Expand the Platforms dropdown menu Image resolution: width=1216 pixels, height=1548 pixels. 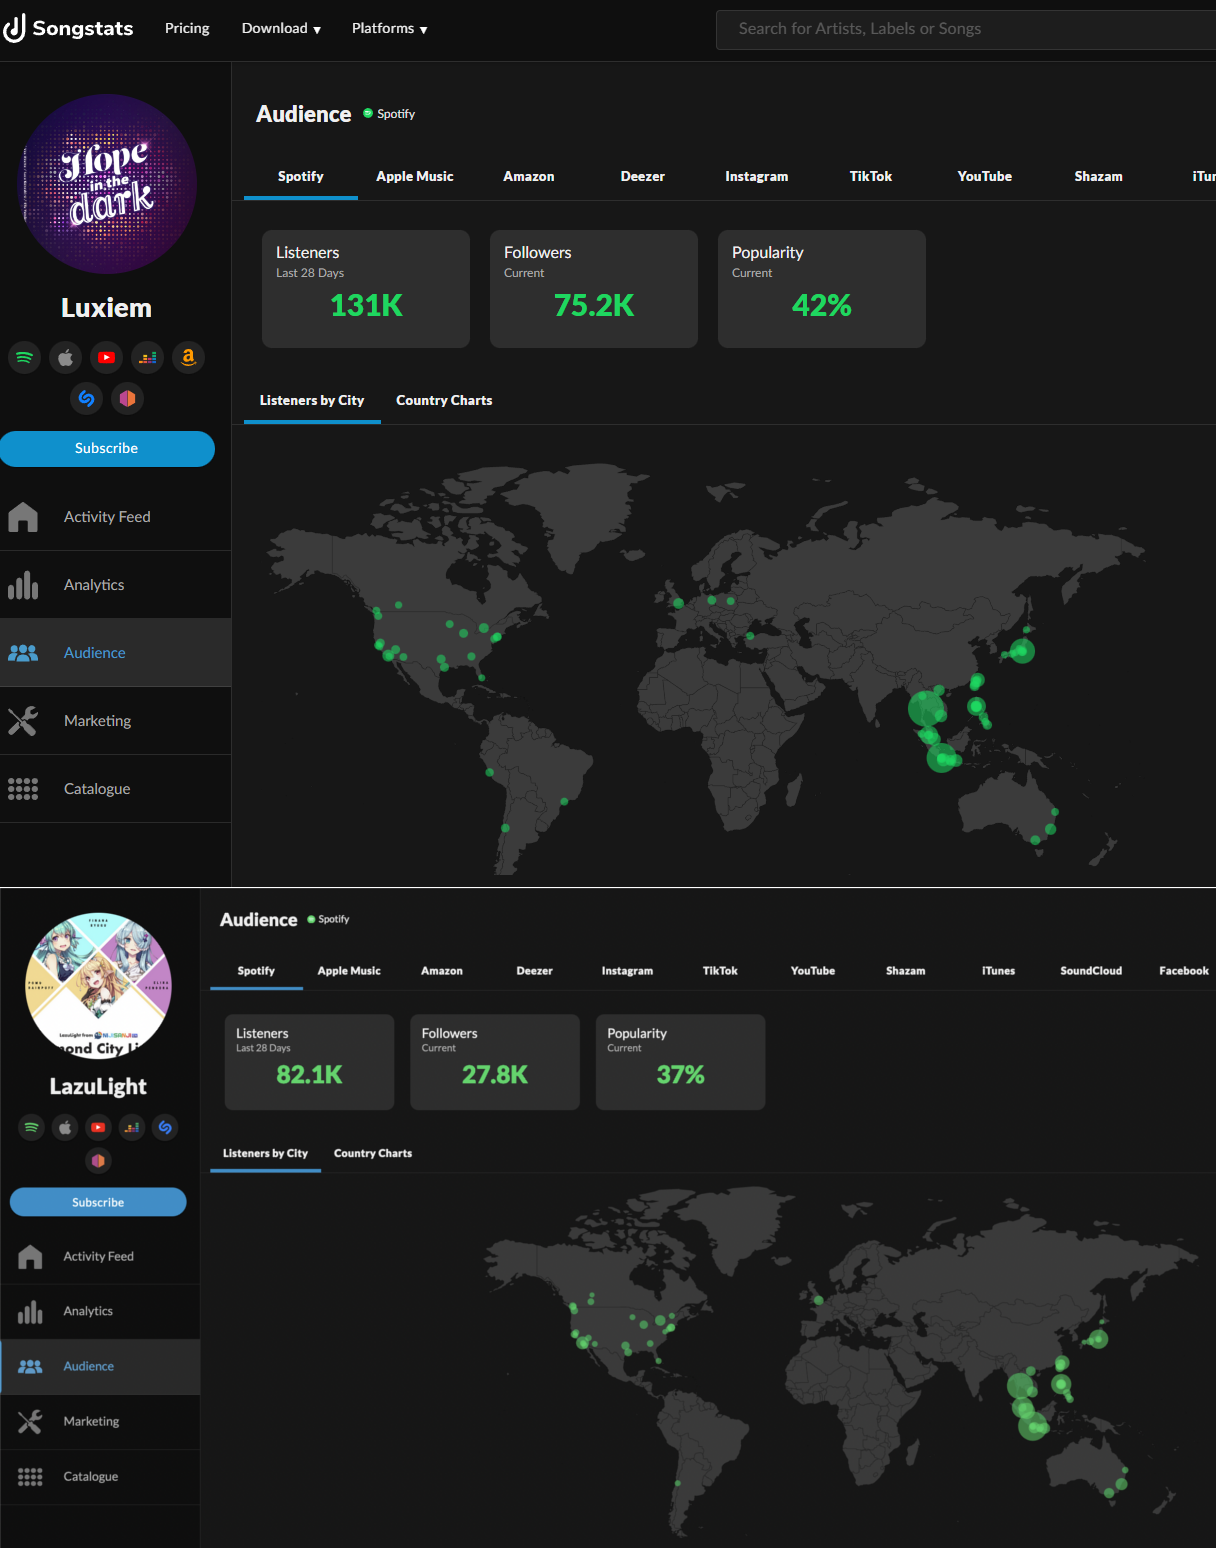point(390,28)
